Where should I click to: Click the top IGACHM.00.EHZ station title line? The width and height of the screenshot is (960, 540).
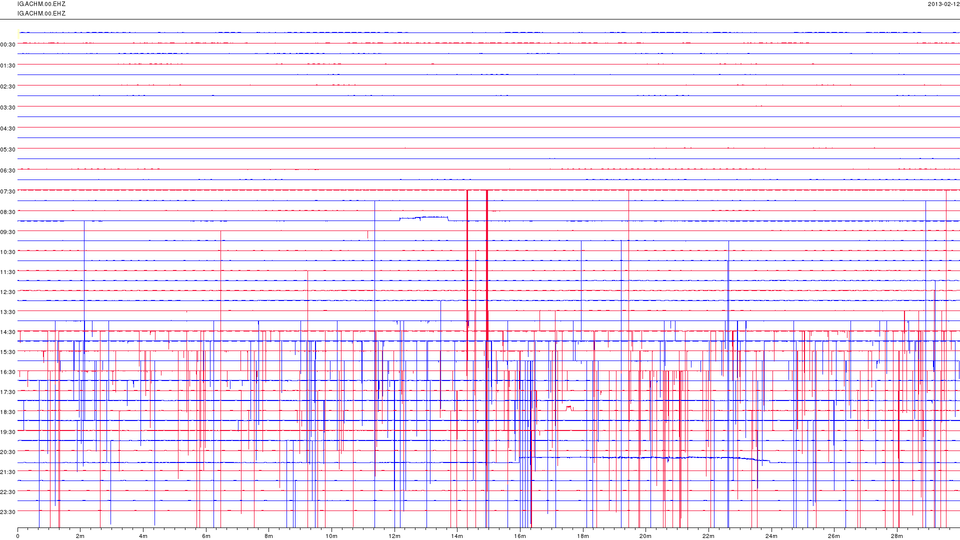tap(41, 4)
